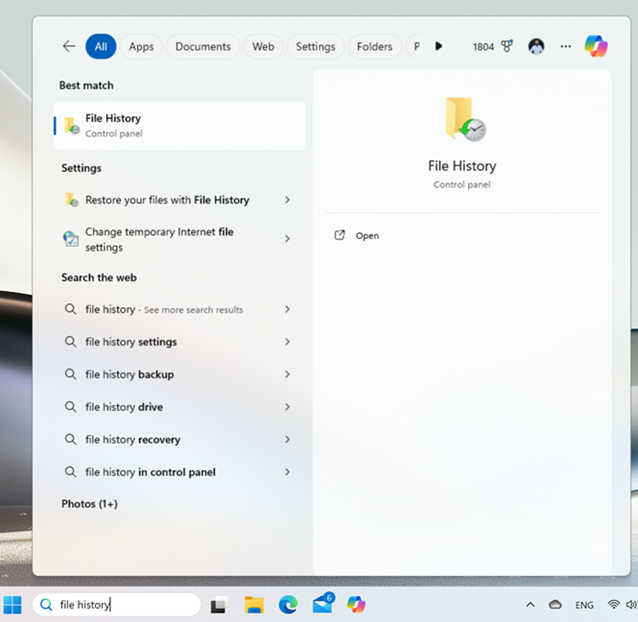Open the Mail app on taskbar
Image resolution: width=638 pixels, height=622 pixels.
[323, 603]
